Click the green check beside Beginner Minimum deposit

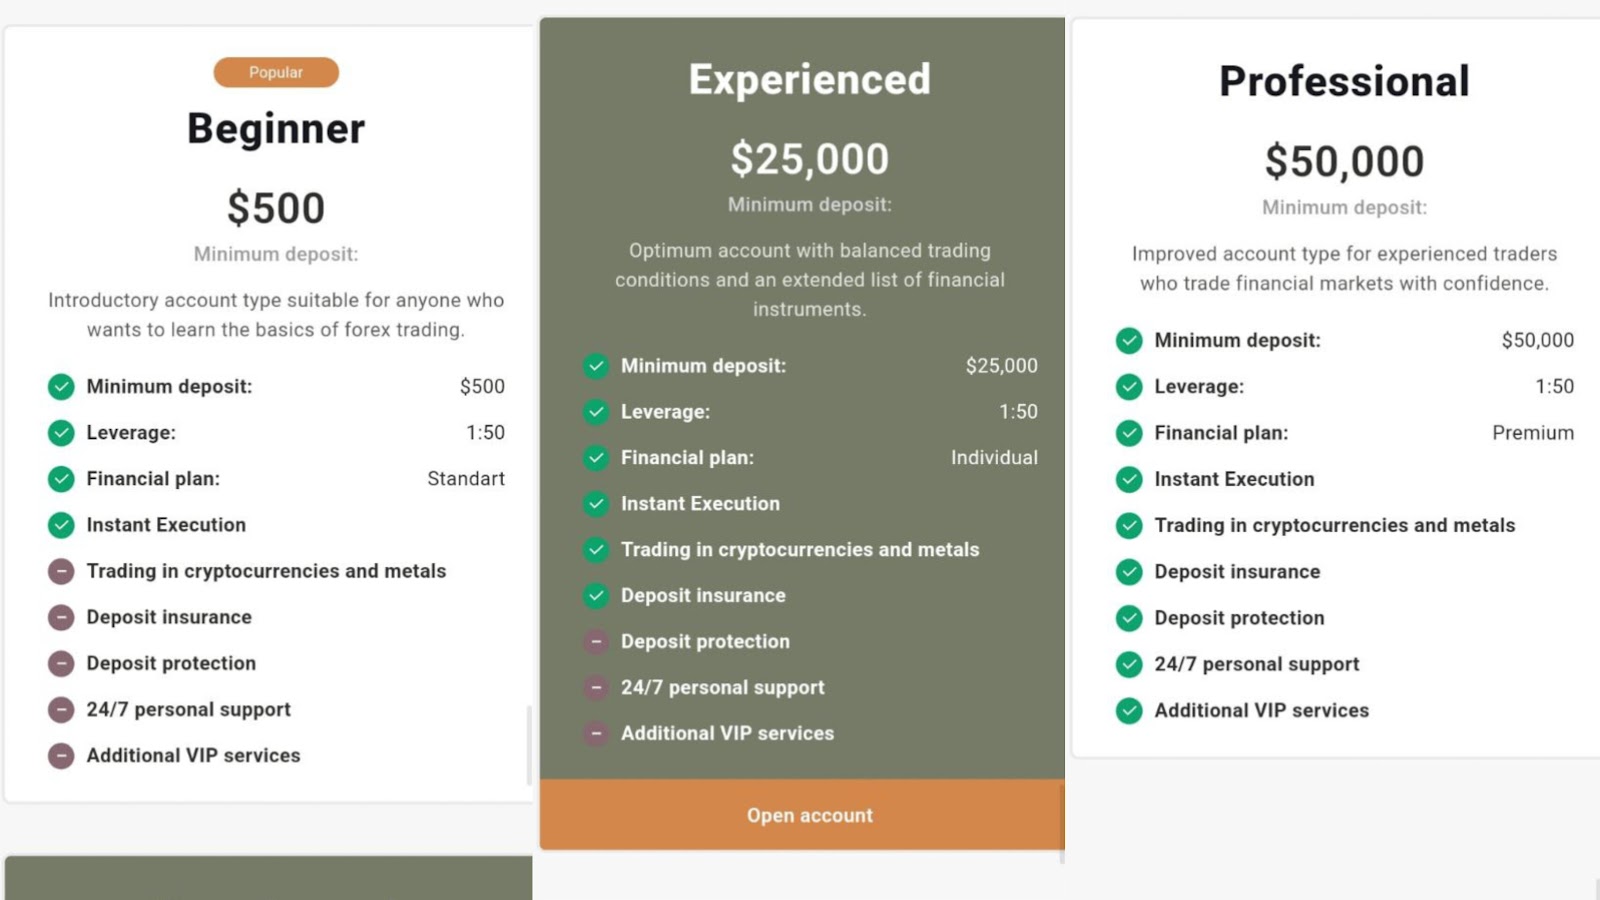(61, 387)
